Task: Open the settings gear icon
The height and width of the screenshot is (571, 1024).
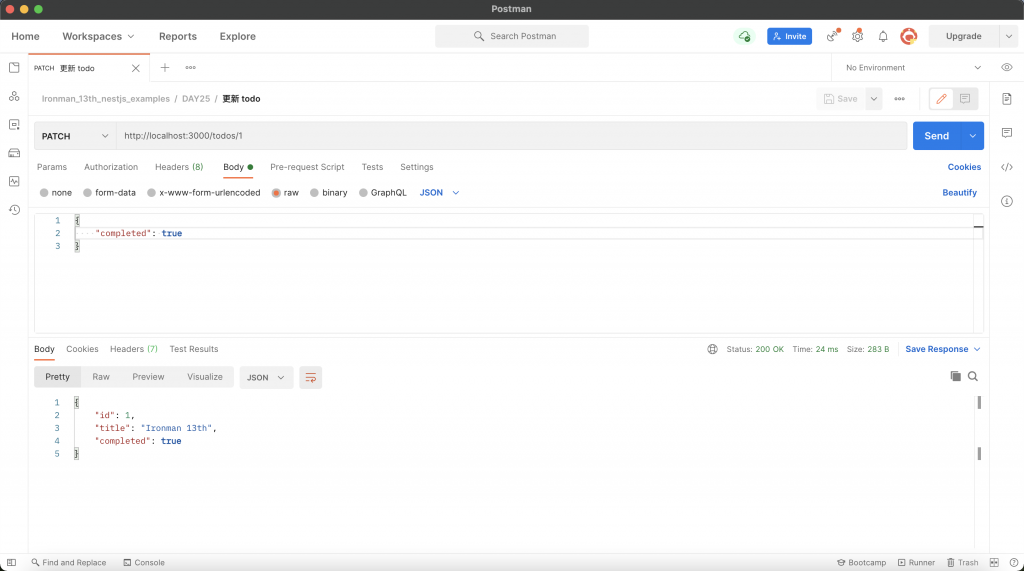Action: [x=857, y=36]
